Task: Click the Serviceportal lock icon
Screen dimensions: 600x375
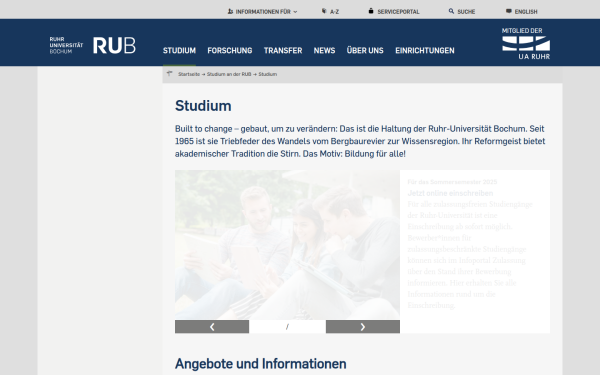Action: coord(370,11)
